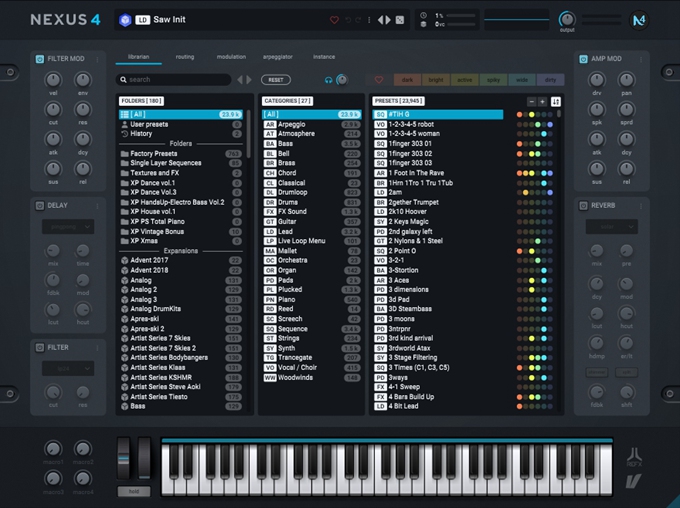Select the 2k10 Hoover preset
The height and width of the screenshot is (508, 680).
438,212
